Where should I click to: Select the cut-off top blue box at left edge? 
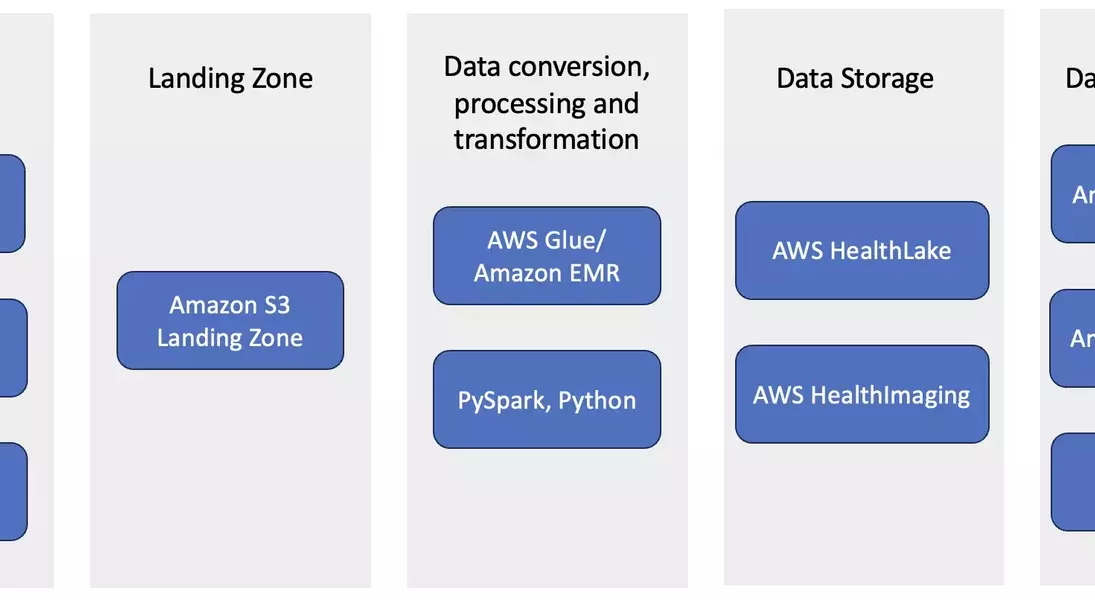(x=11, y=203)
